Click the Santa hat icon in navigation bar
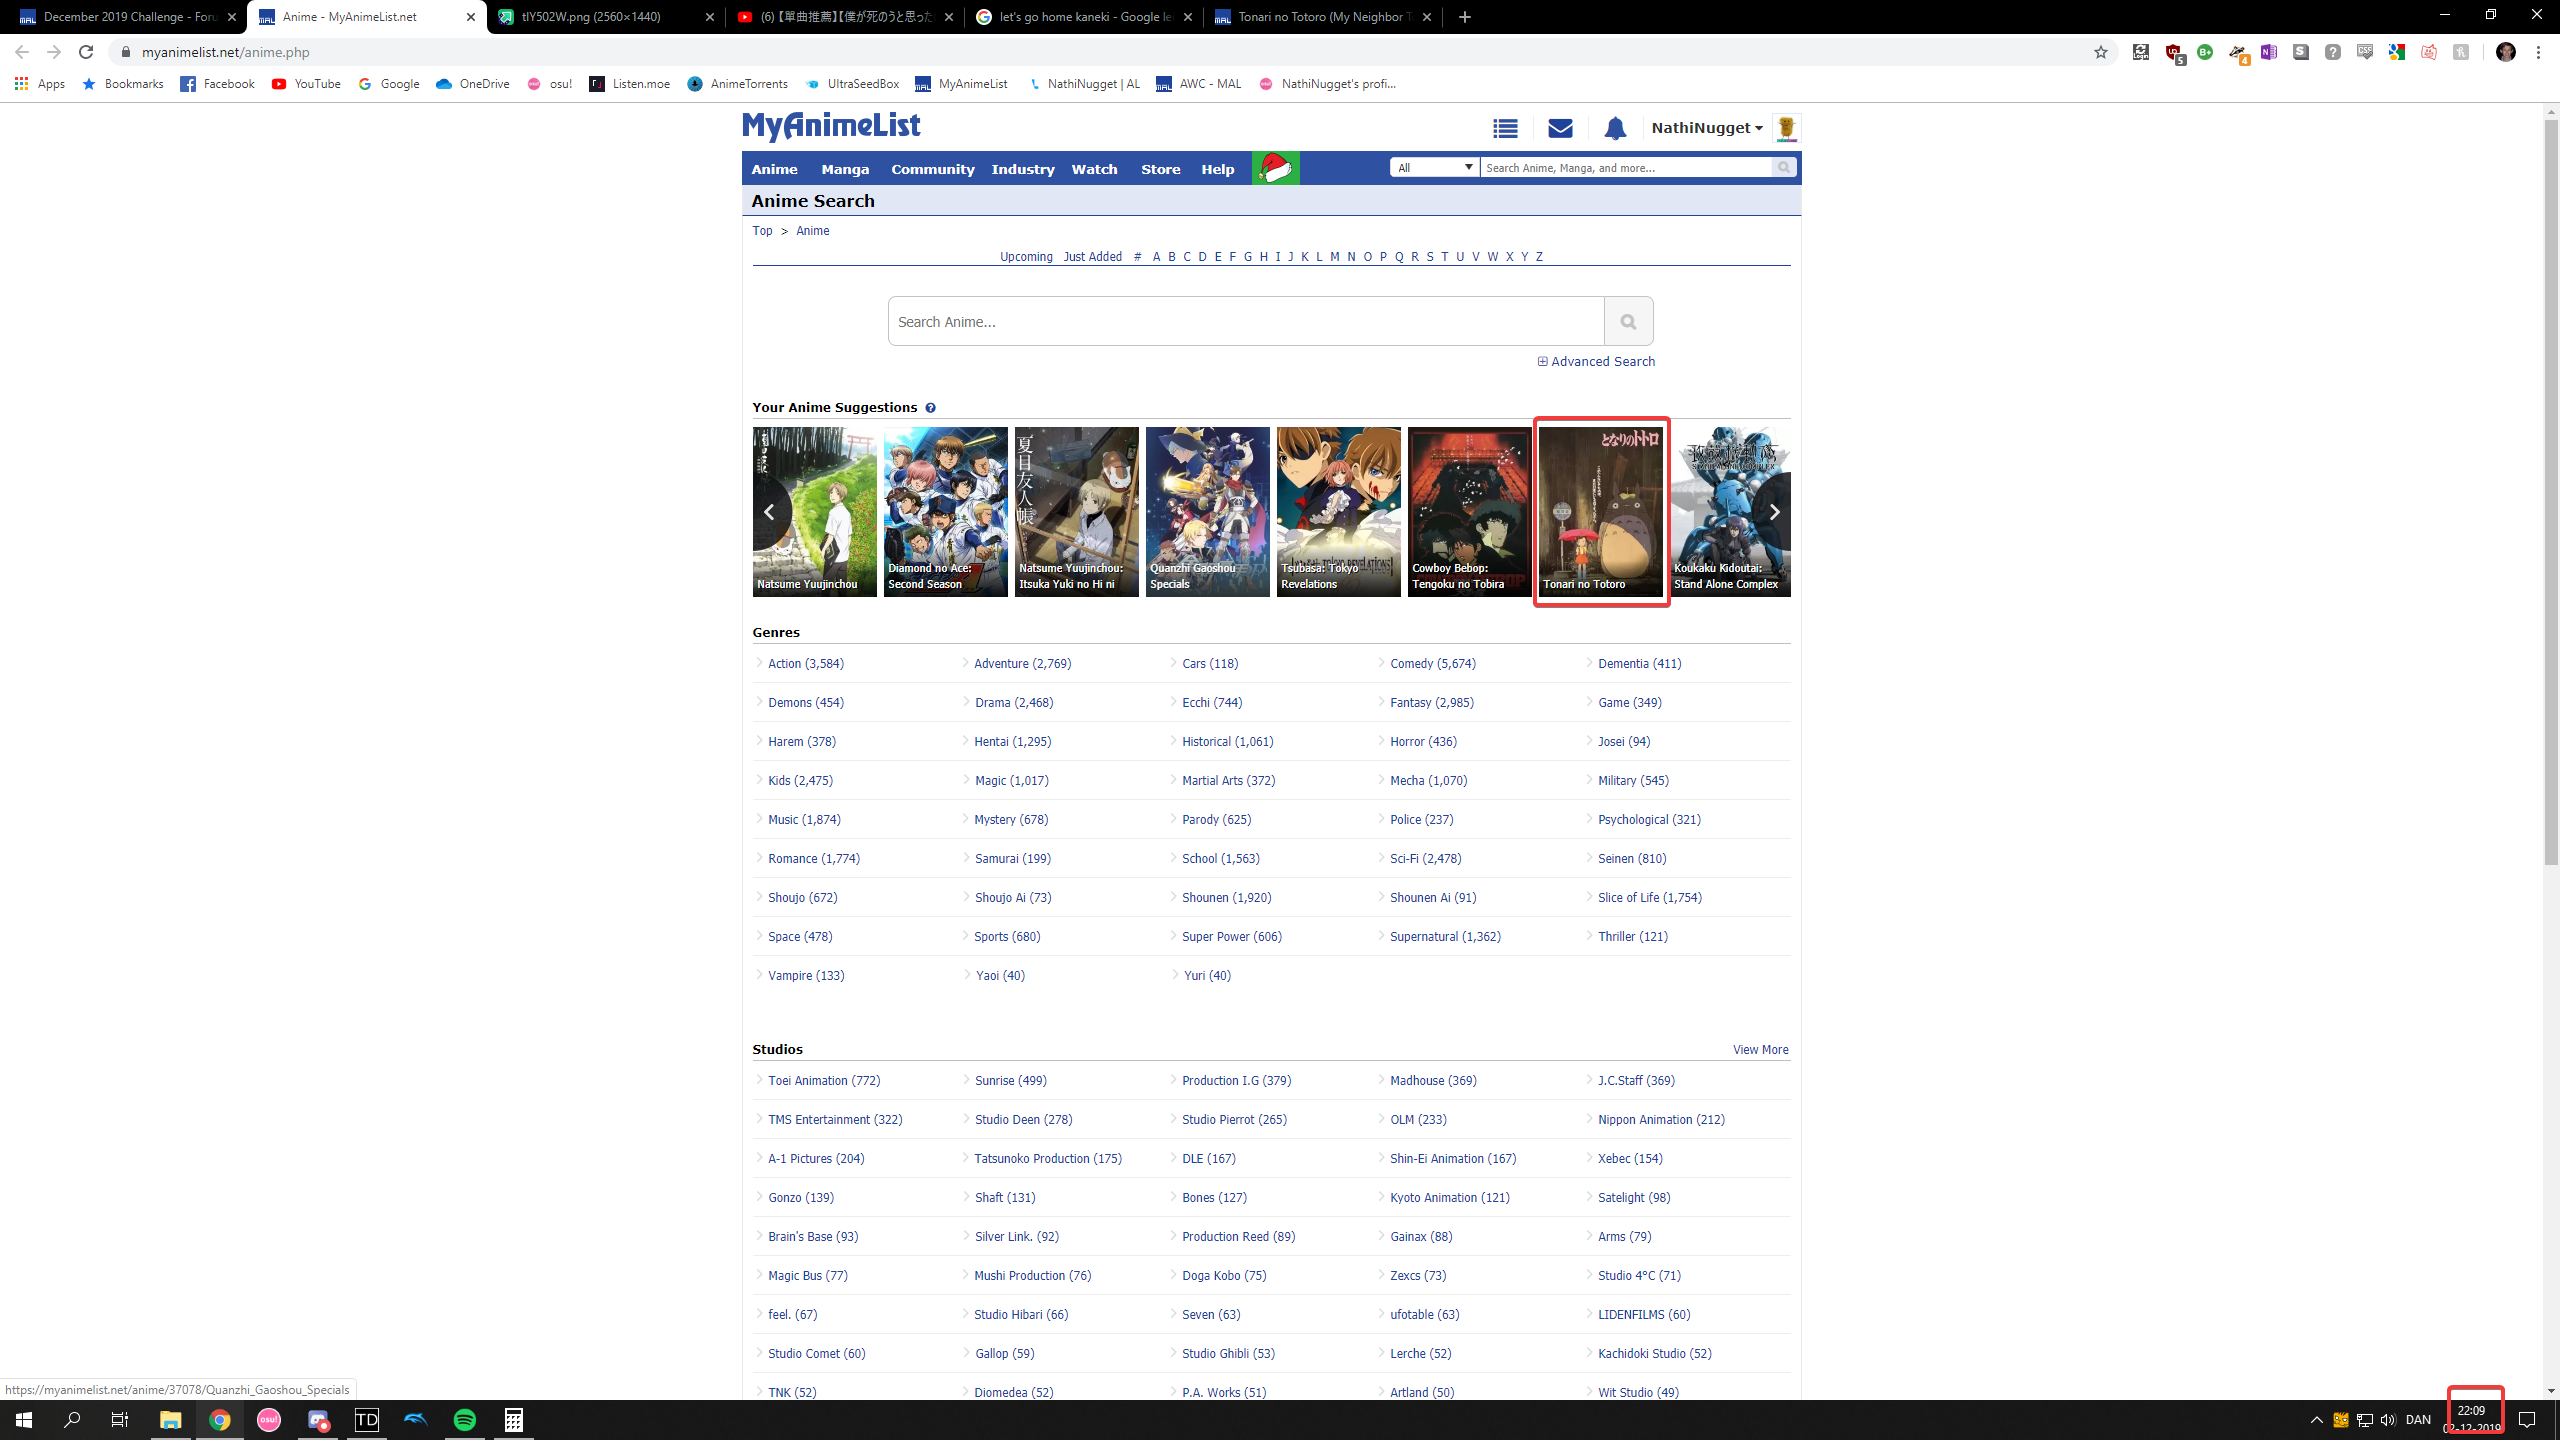 [1276, 168]
